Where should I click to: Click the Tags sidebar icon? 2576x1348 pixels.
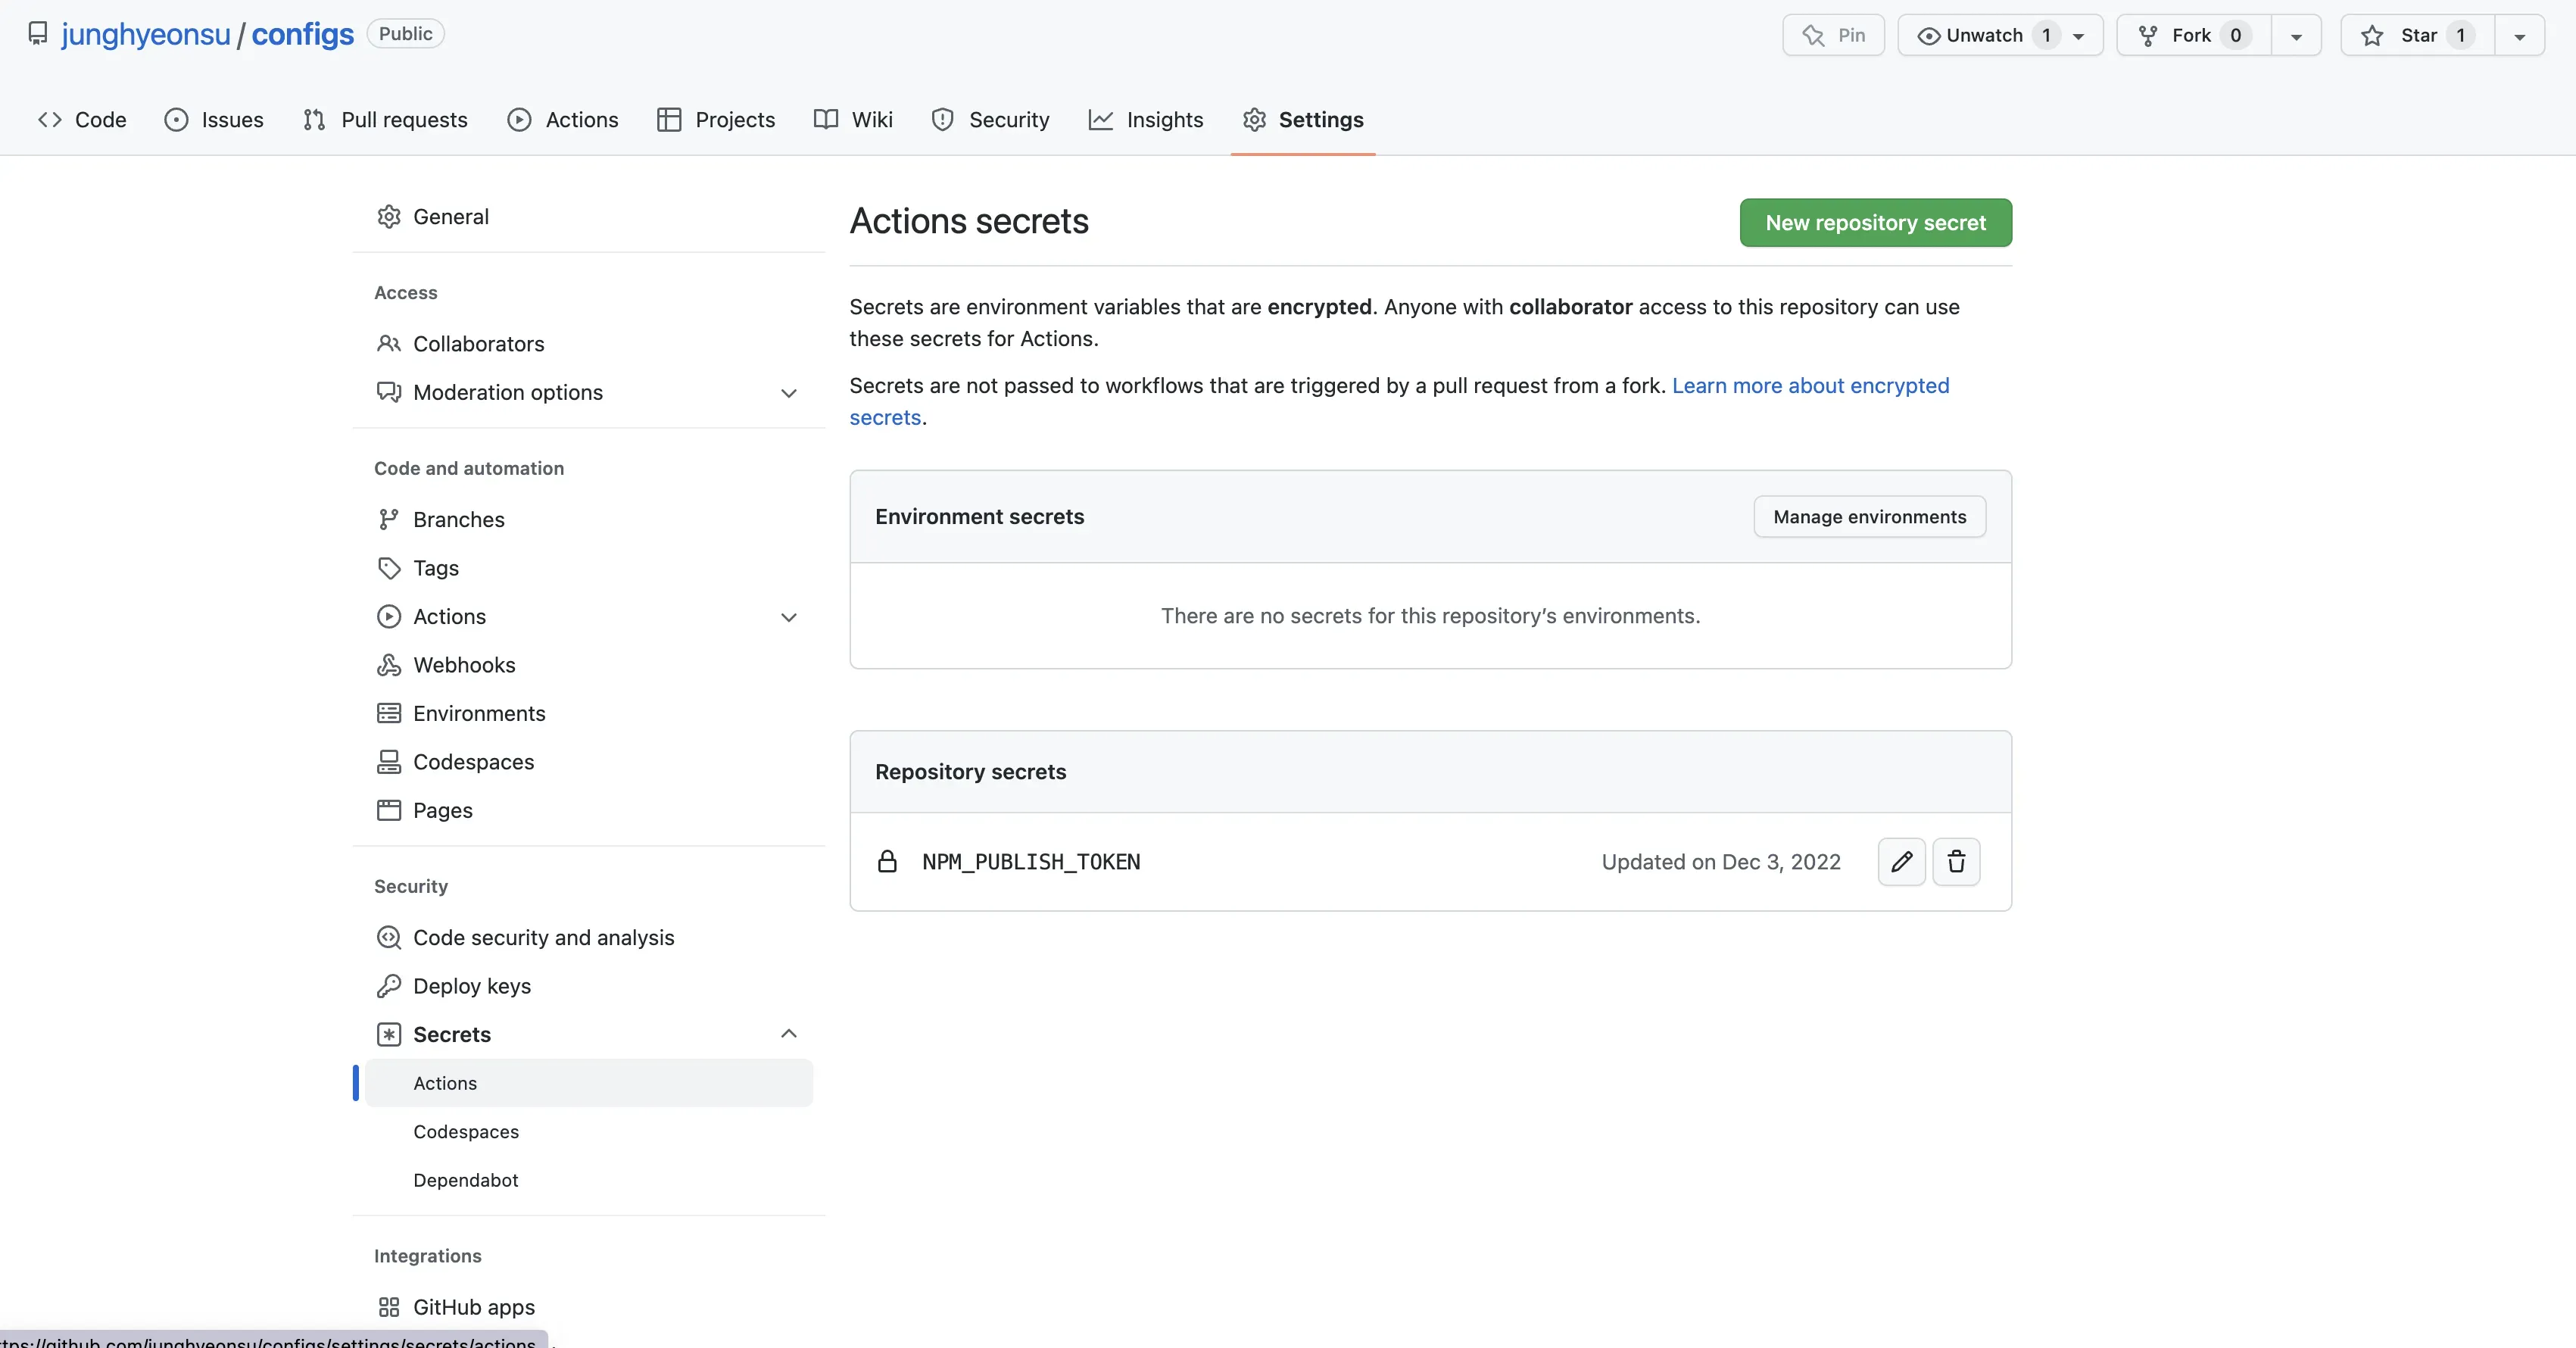tap(388, 568)
